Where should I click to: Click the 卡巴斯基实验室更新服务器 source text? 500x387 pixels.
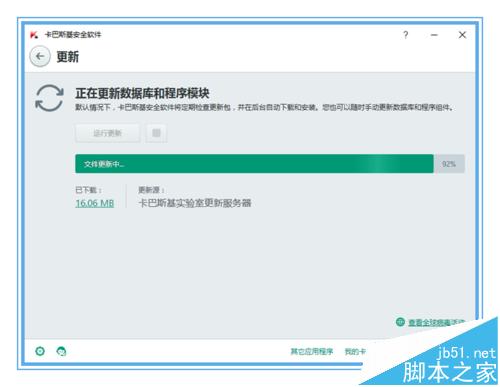[195, 203]
